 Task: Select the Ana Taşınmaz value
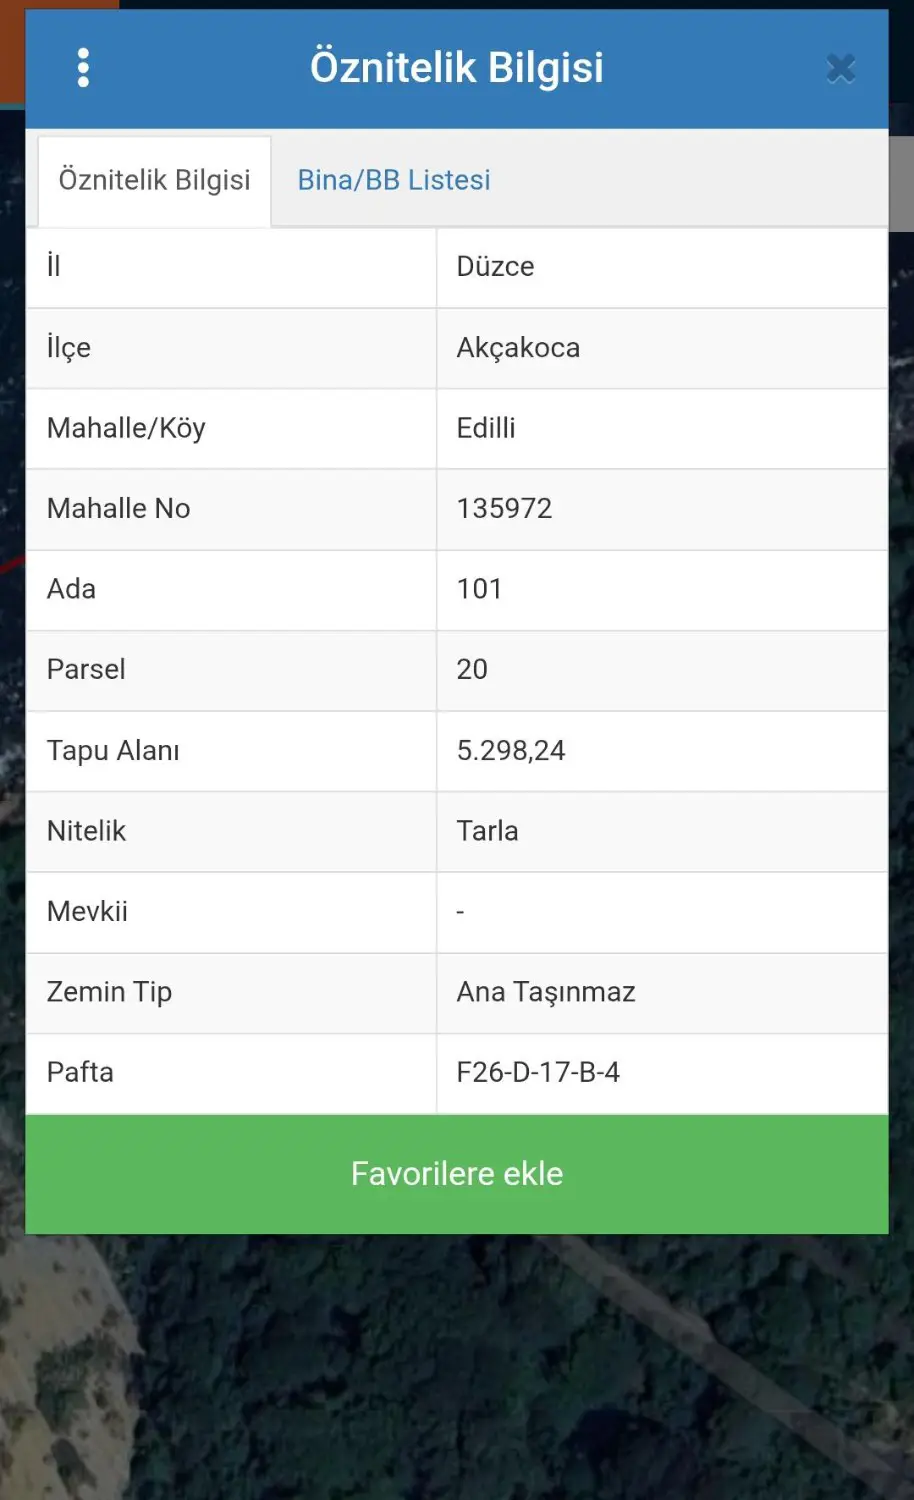pyautogui.click(x=546, y=992)
